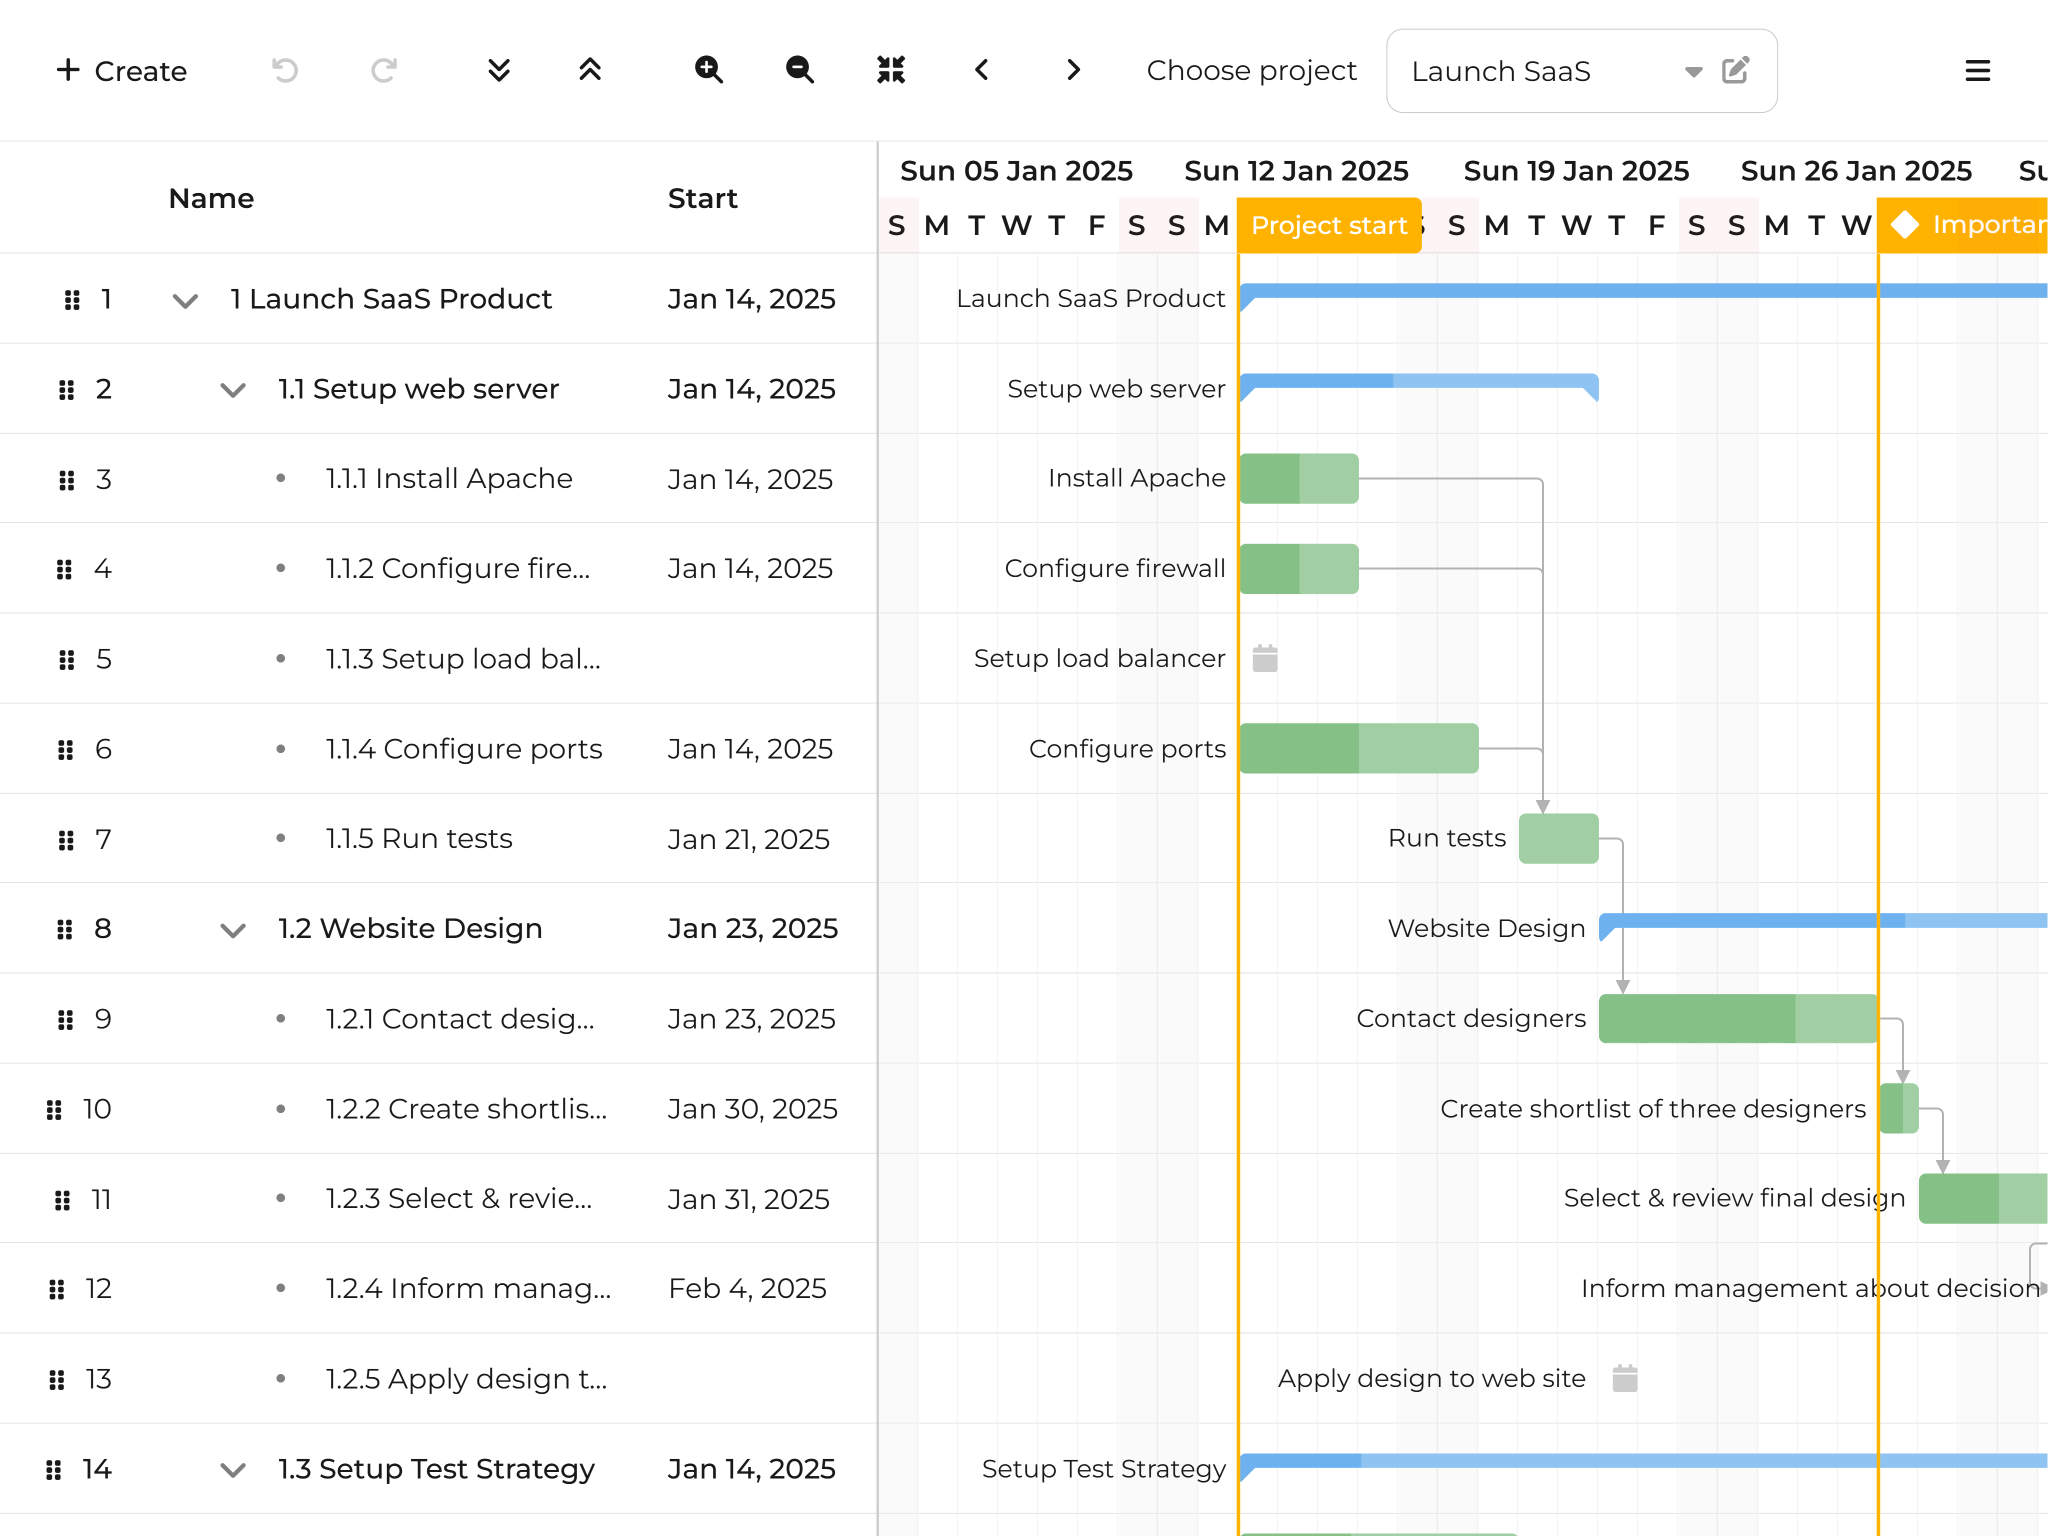The image size is (2048, 1536).
Task: Click the undo icon
Action: (x=285, y=70)
